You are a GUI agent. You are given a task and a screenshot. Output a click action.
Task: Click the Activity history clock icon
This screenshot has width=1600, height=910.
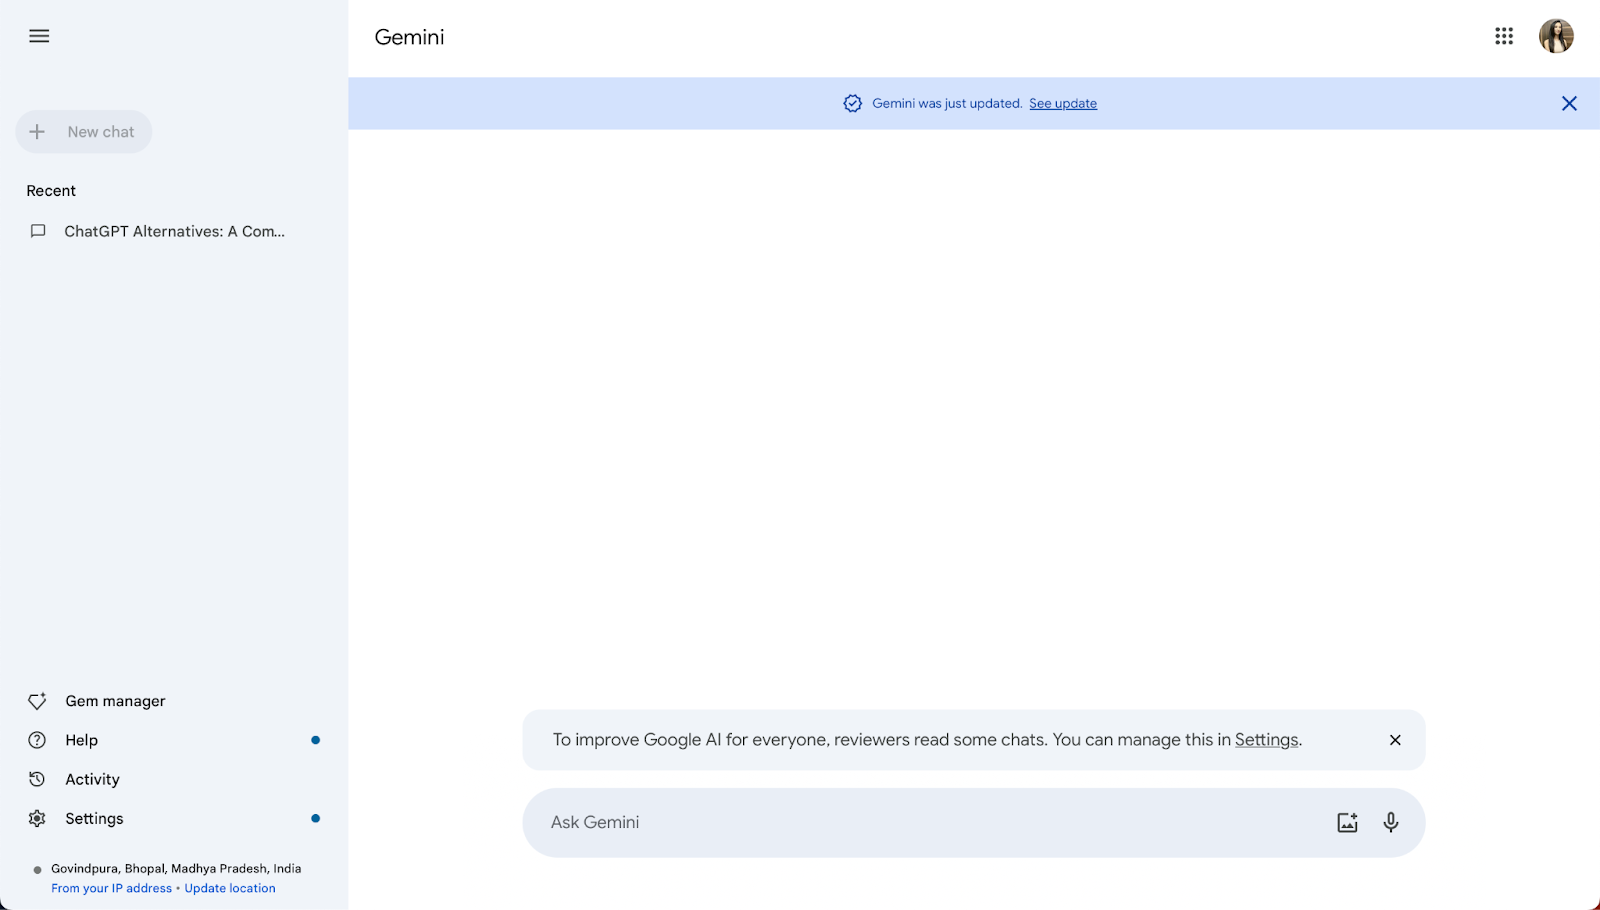(x=37, y=779)
